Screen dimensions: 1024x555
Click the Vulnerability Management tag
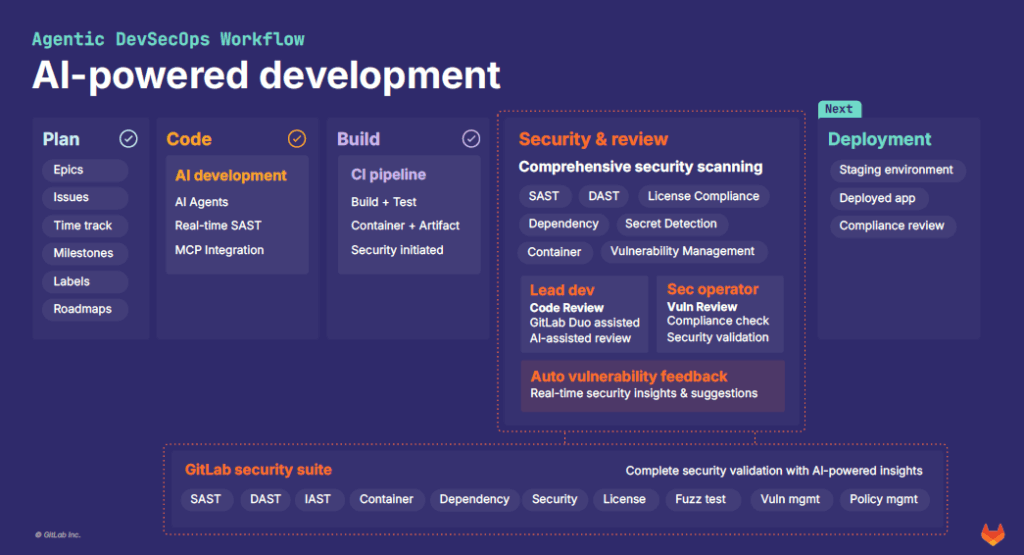683,252
